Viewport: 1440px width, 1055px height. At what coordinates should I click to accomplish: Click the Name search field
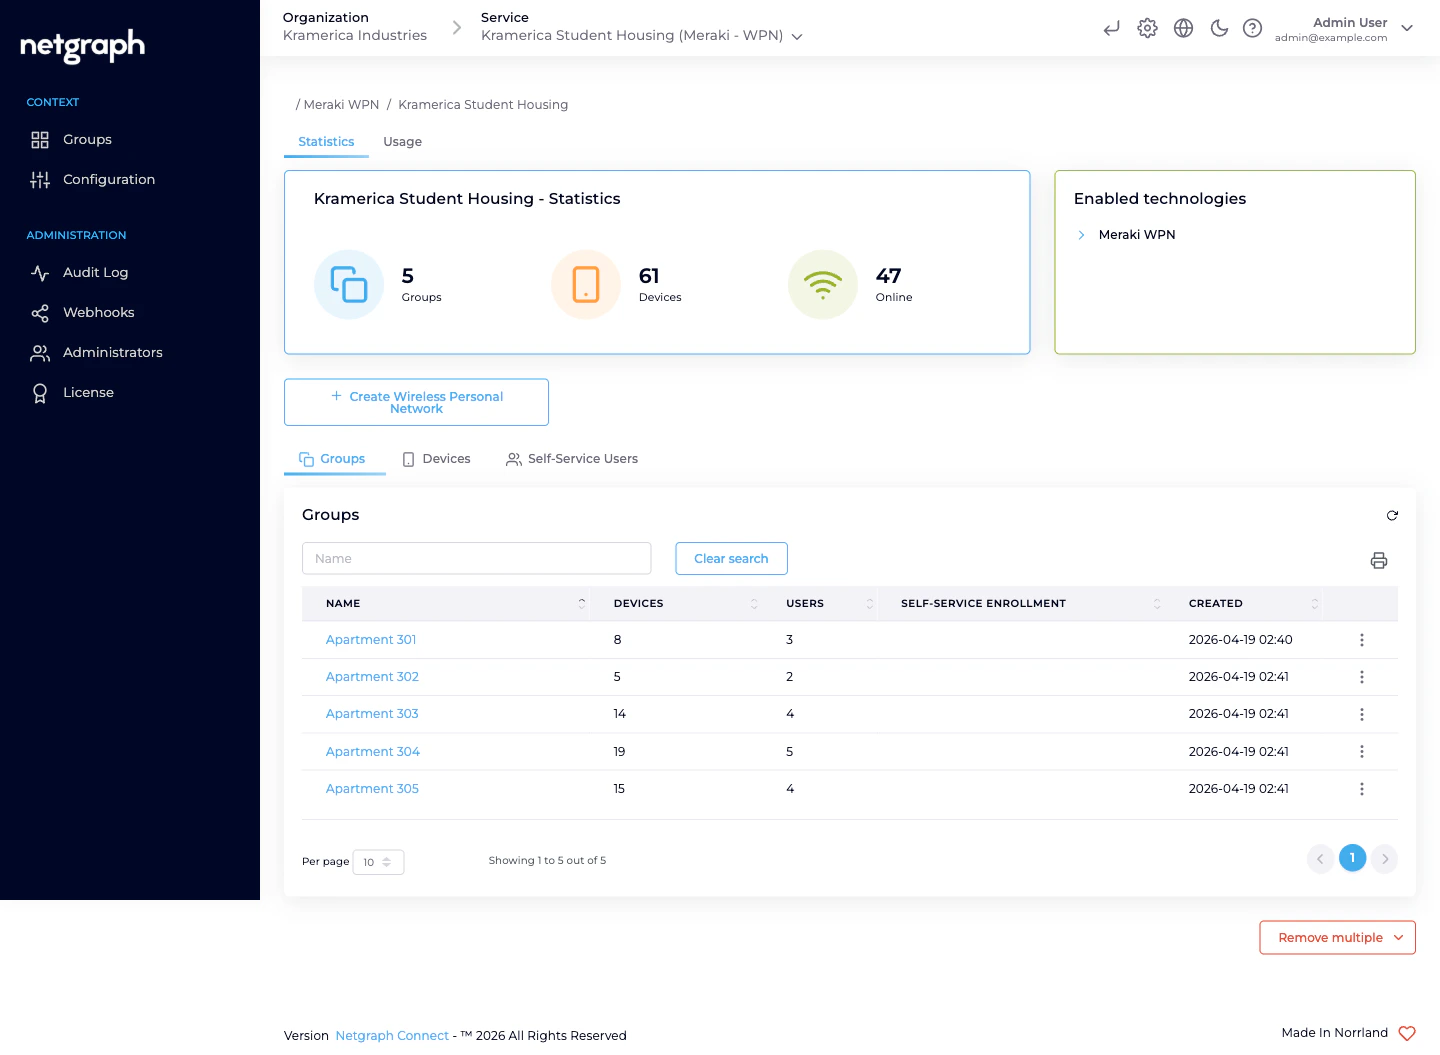coord(476,558)
